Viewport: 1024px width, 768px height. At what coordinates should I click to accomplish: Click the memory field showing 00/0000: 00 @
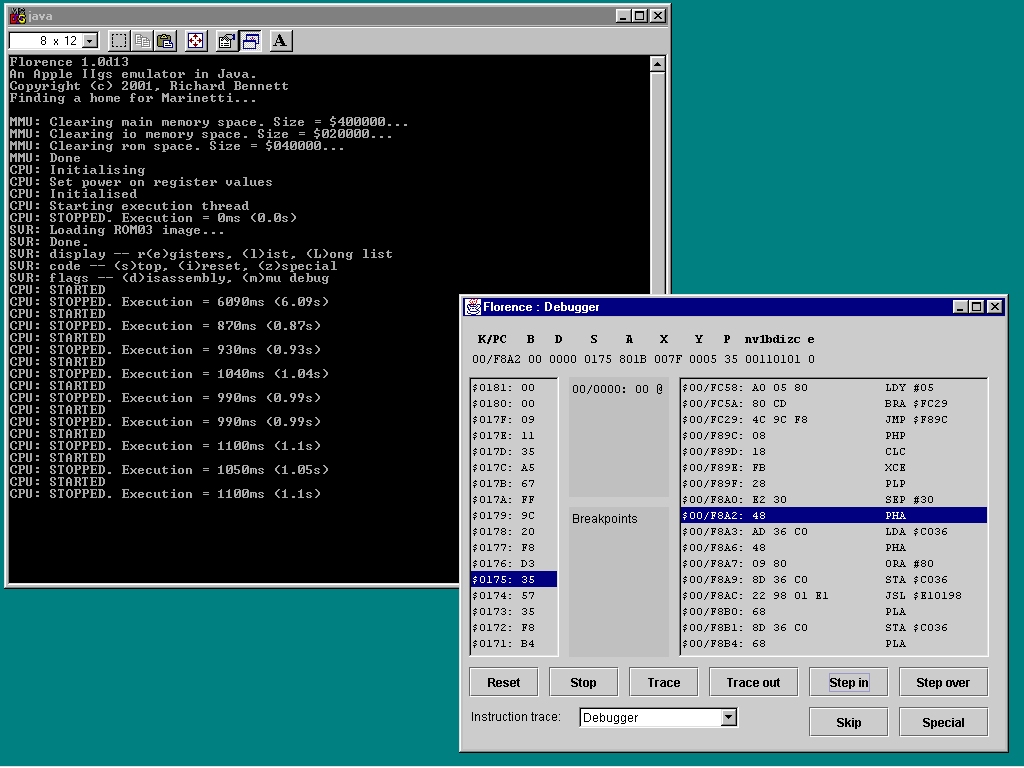coord(618,389)
